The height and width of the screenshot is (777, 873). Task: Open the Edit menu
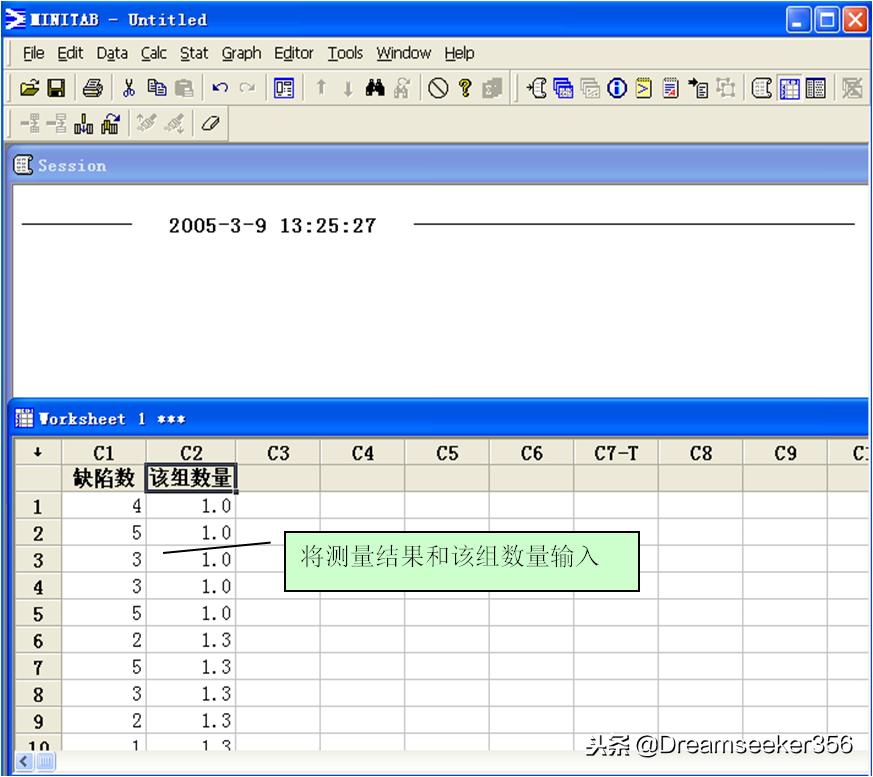[70, 53]
